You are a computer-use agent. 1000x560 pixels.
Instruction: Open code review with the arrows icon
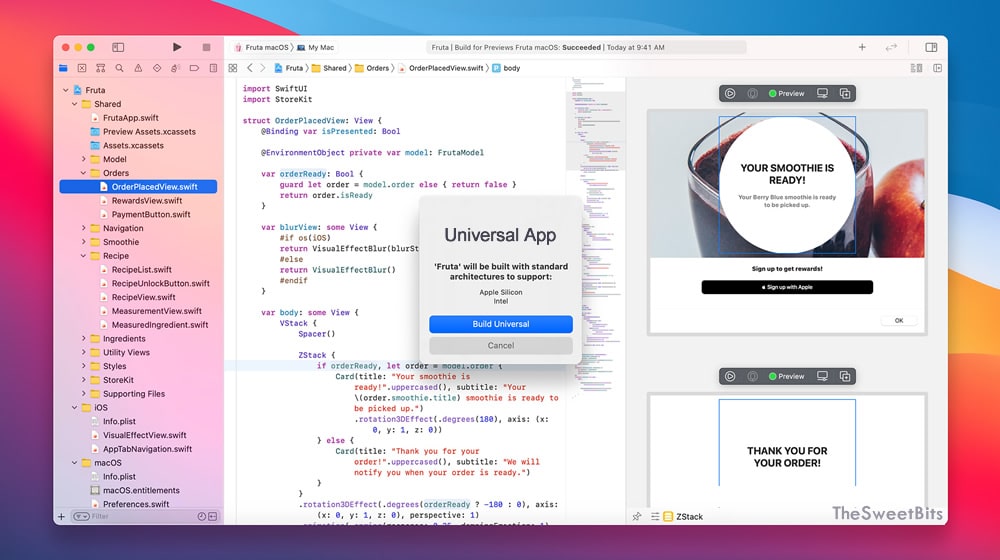pyautogui.click(x=891, y=47)
